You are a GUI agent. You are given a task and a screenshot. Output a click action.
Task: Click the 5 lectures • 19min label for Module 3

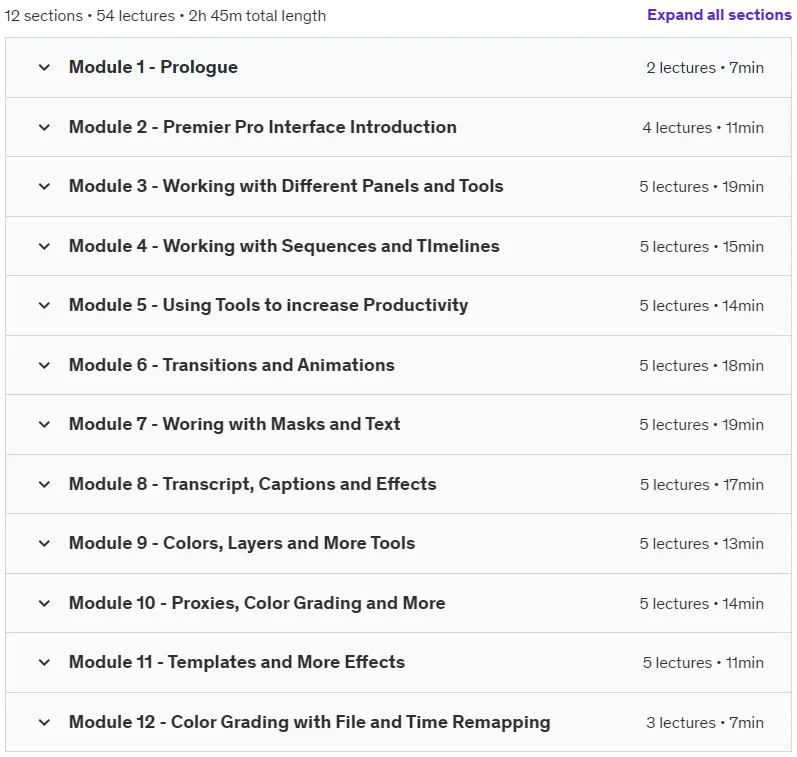(x=701, y=187)
